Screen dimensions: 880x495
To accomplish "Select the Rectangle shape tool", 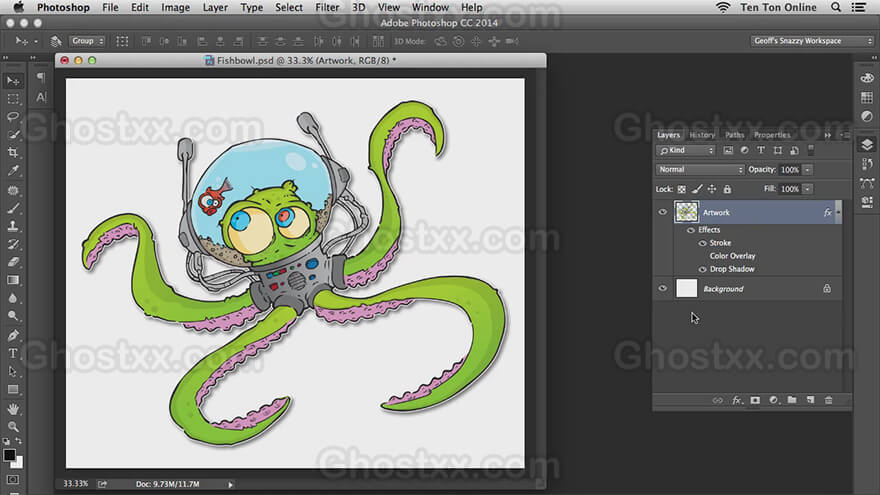I will pyautogui.click(x=12, y=389).
